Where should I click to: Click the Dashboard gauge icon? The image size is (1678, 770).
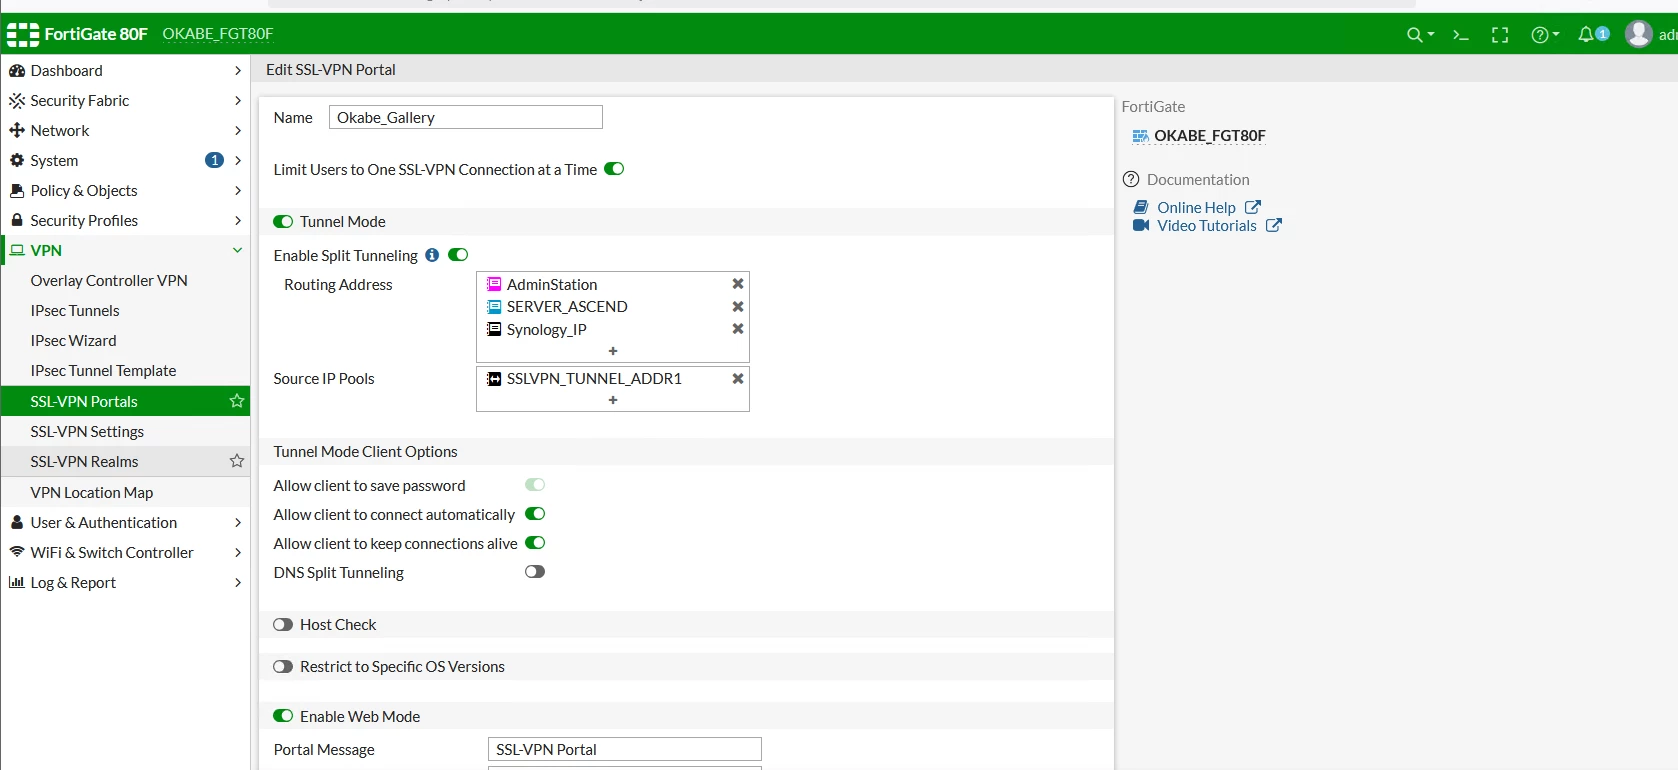coord(17,71)
